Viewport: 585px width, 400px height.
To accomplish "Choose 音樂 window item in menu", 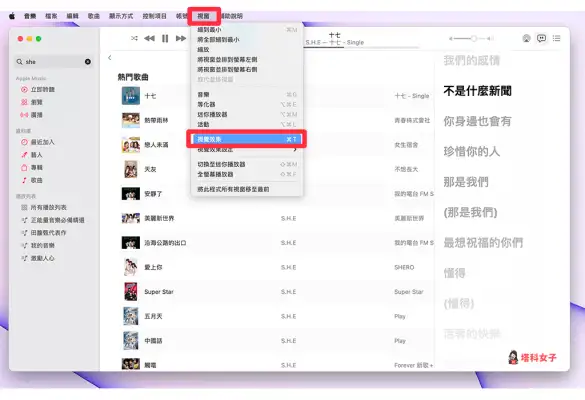I will coord(247,94).
